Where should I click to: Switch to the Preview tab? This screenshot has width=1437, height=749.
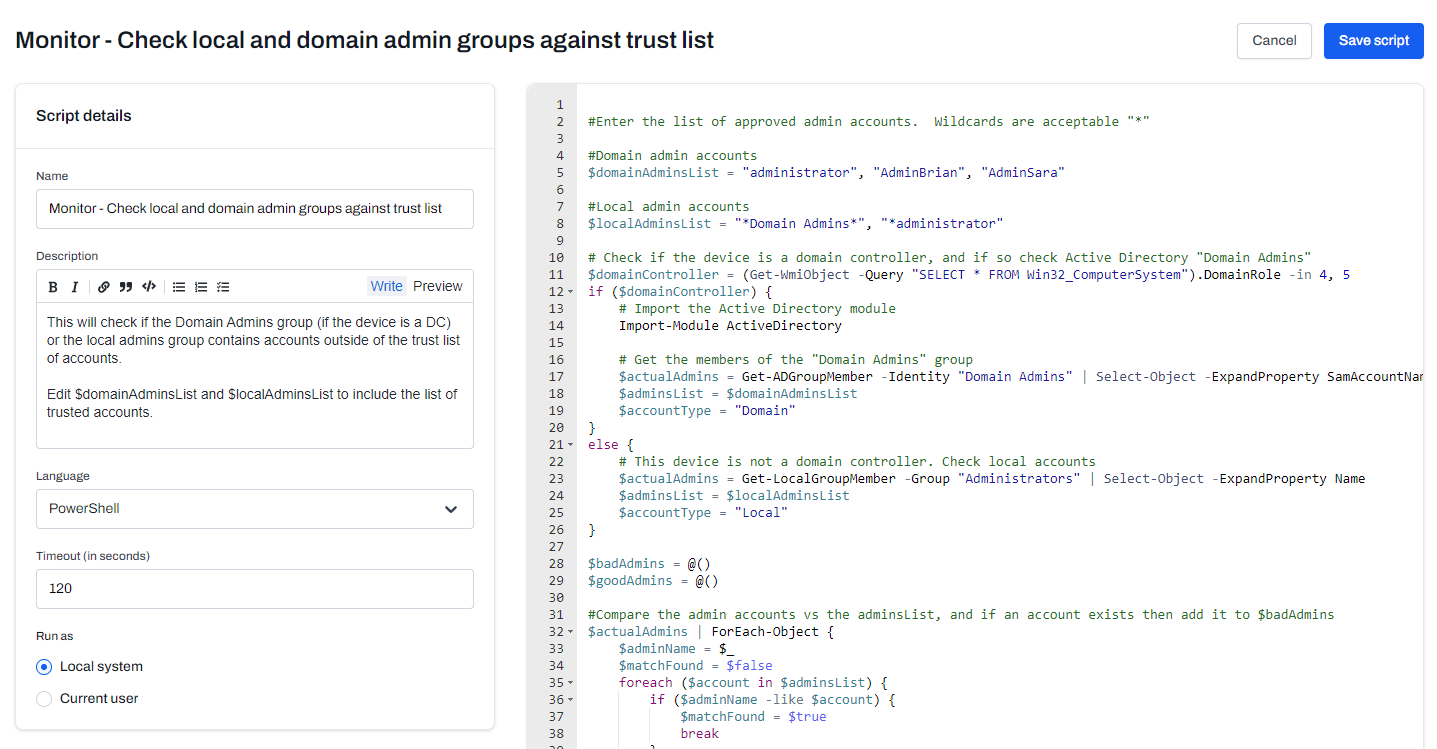(x=437, y=285)
